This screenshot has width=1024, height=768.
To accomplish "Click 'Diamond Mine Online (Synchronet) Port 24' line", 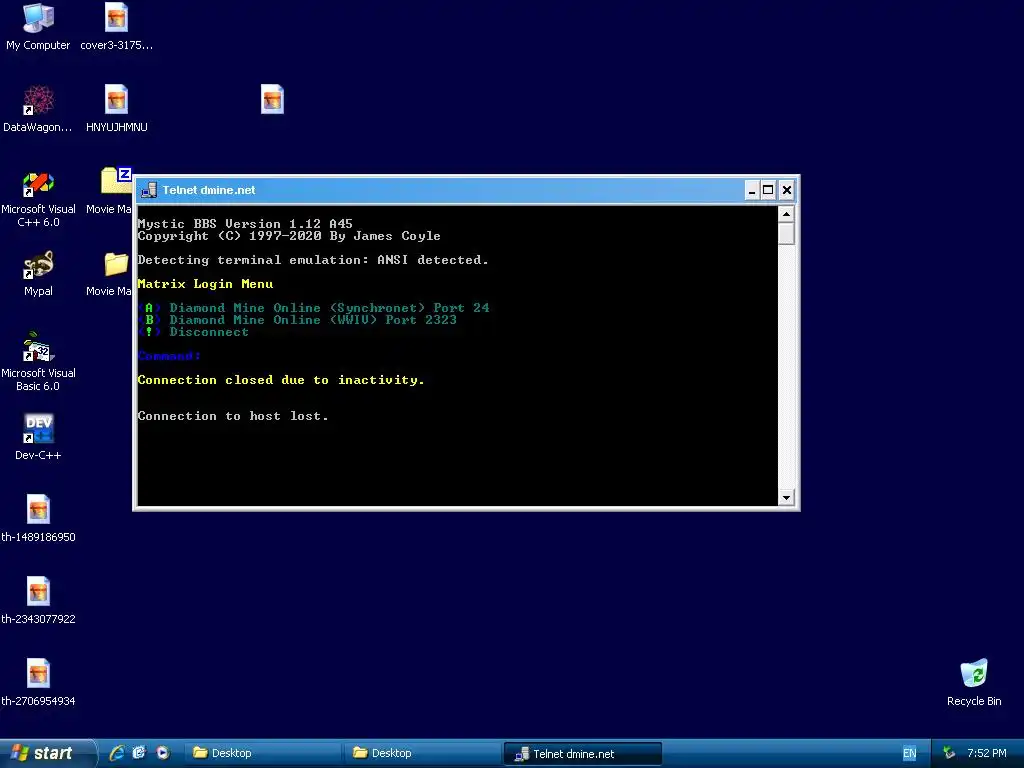I will tap(313, 308).
